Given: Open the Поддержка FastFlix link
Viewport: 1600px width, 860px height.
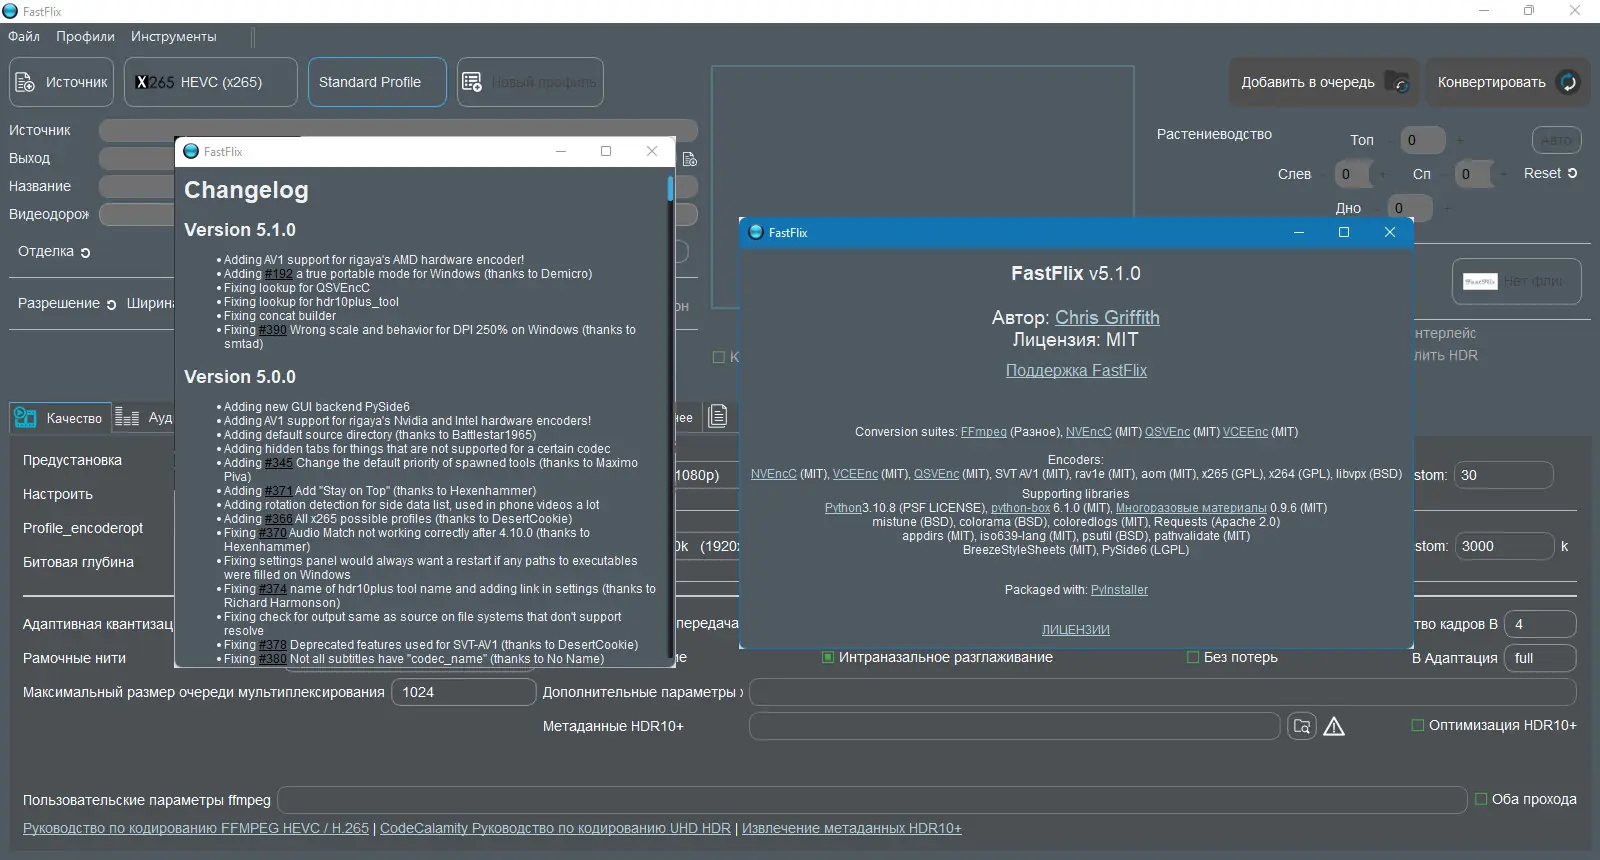Looking at the screenshot, I should [1076, 370].
